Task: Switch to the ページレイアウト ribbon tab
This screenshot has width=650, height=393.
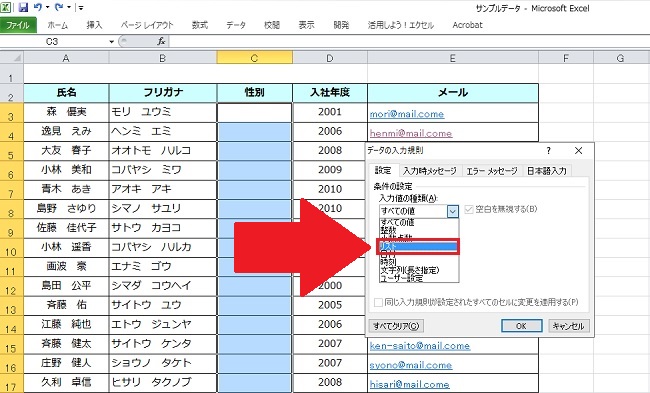Action: pyautogui.click(x=147, y=25)
